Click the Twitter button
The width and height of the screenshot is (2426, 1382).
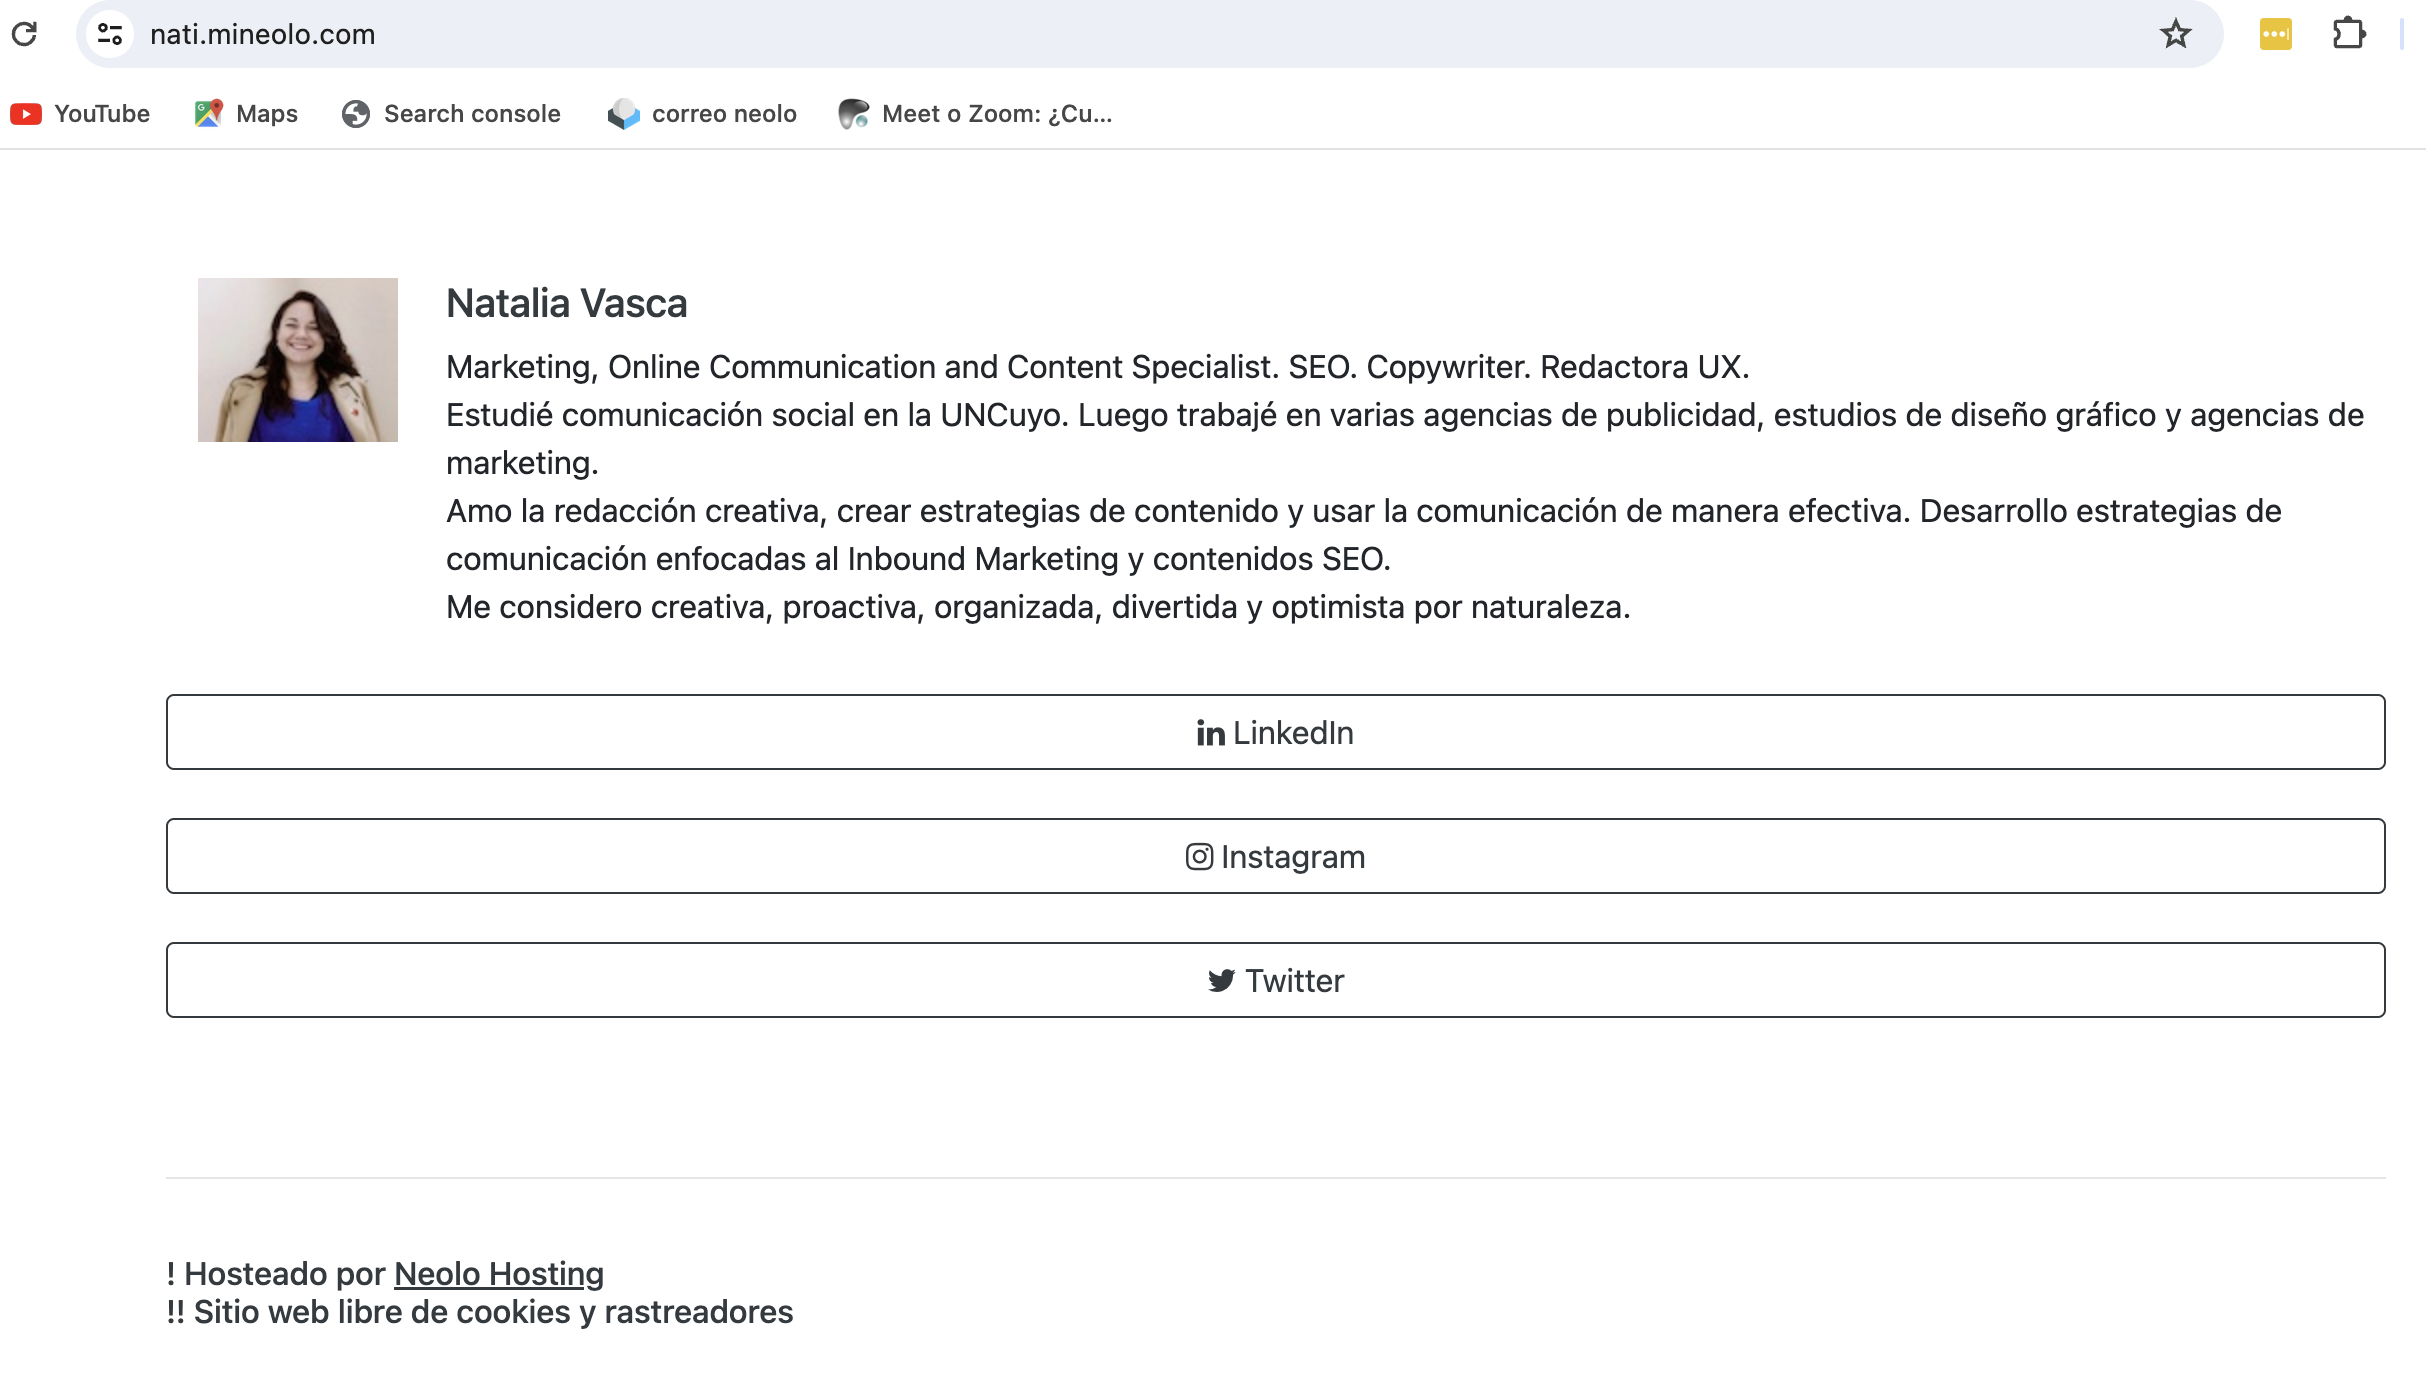tap(1275, 980)
